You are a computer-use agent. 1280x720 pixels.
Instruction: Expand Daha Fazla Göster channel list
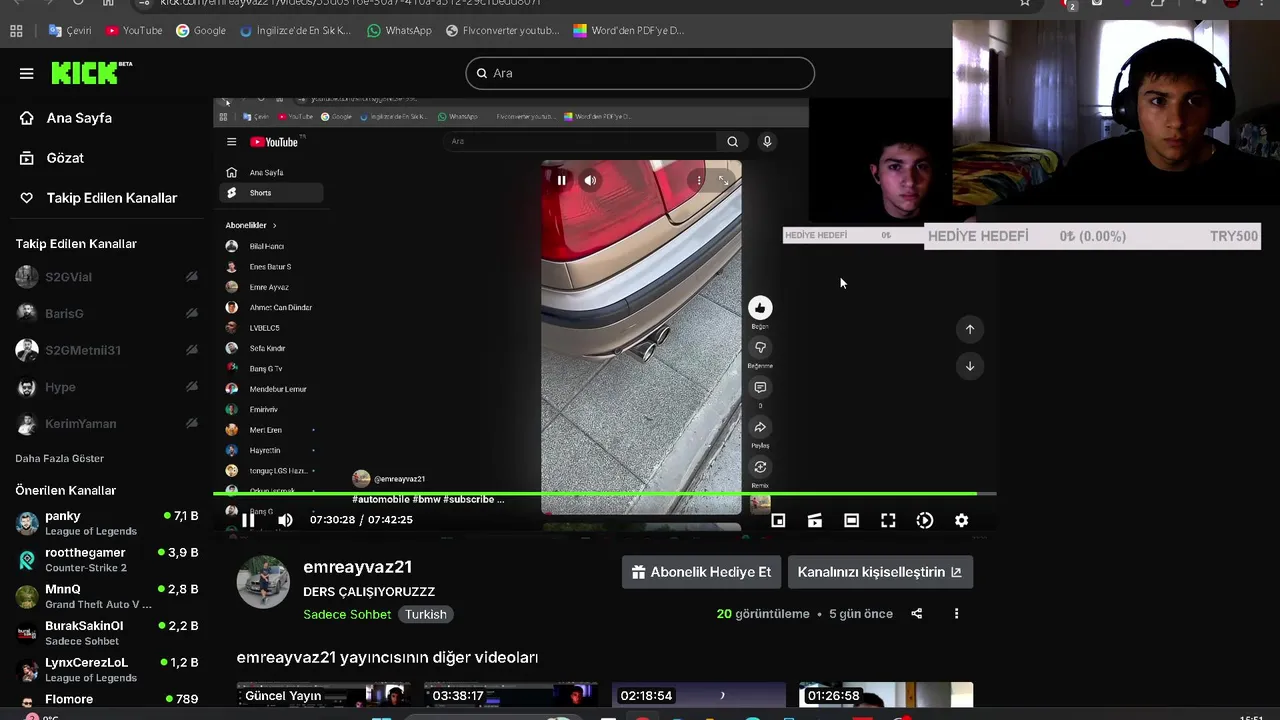tap(60, 458)
